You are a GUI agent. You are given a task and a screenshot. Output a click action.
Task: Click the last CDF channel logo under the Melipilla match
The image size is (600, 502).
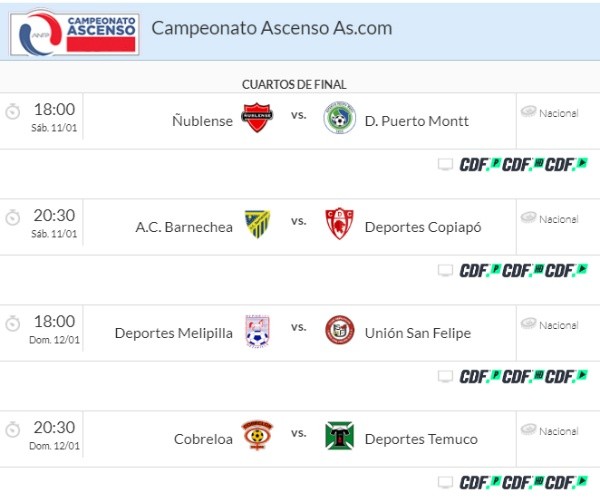pyautogui.click(x=567, y=376)
